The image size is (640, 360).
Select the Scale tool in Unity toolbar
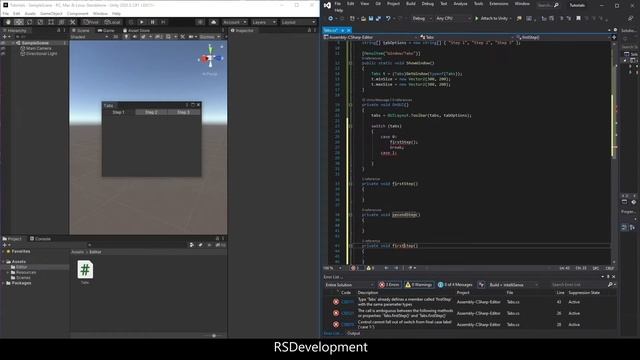click(40, 22)
